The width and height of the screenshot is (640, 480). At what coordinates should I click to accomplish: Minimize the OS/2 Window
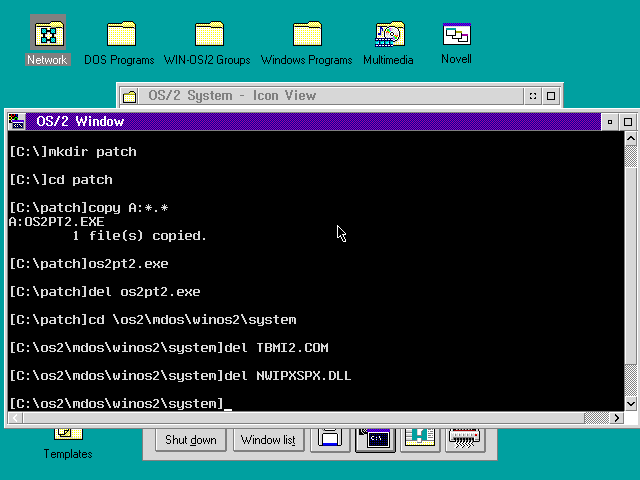(610, 122)
